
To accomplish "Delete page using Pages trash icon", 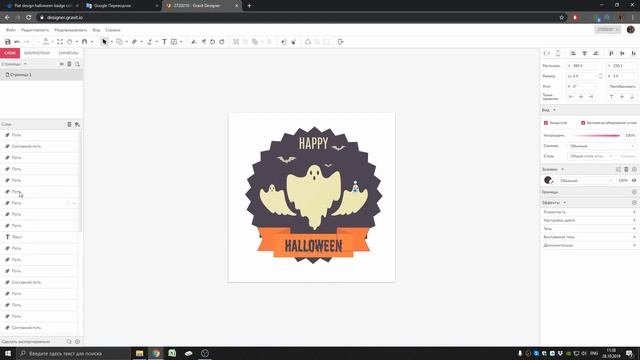I will [69, 64].
